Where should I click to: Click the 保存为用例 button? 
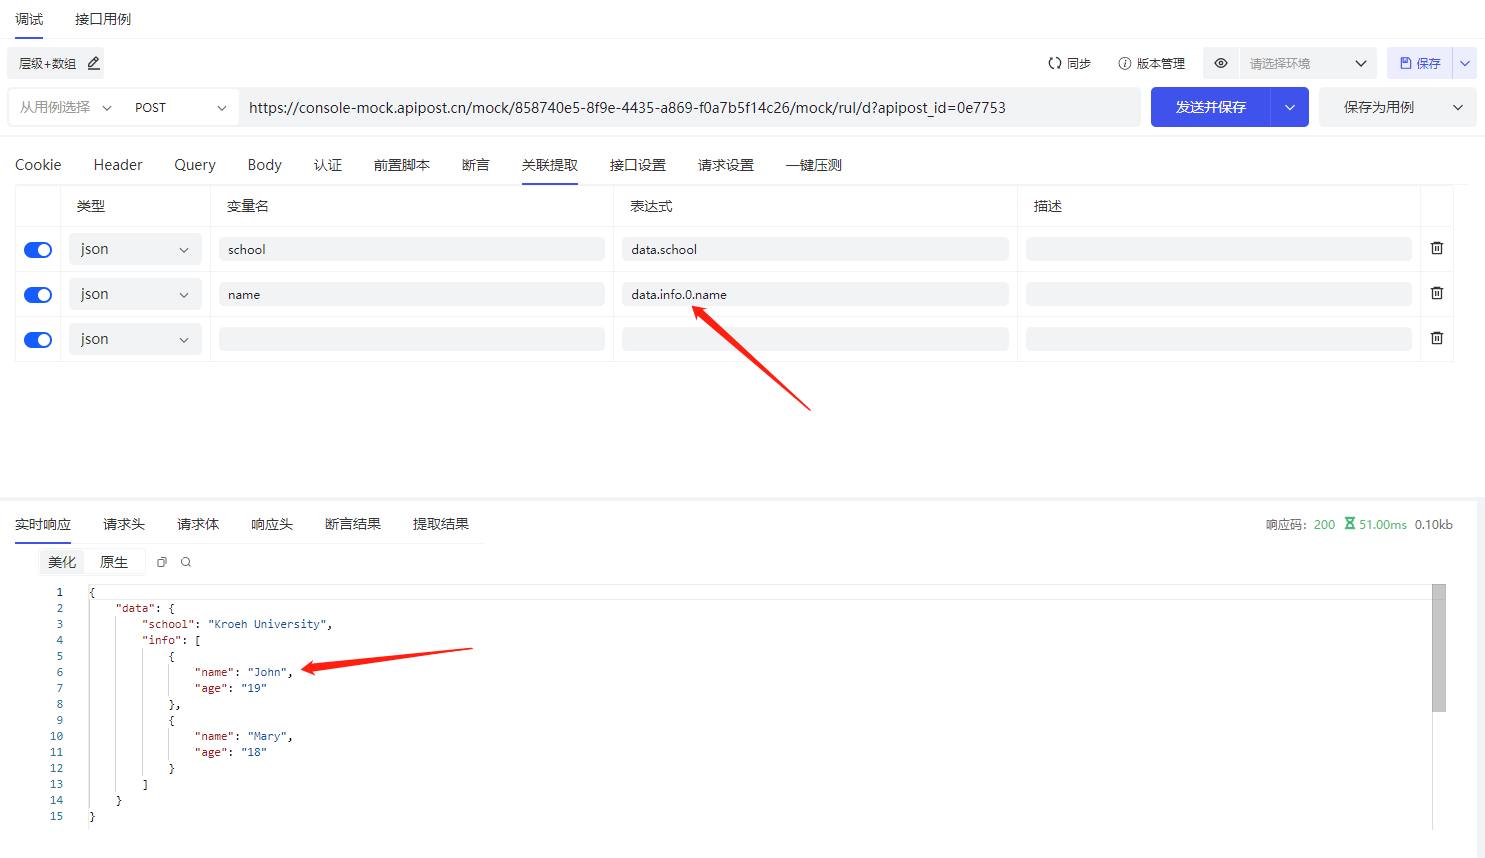[1379, 107]
